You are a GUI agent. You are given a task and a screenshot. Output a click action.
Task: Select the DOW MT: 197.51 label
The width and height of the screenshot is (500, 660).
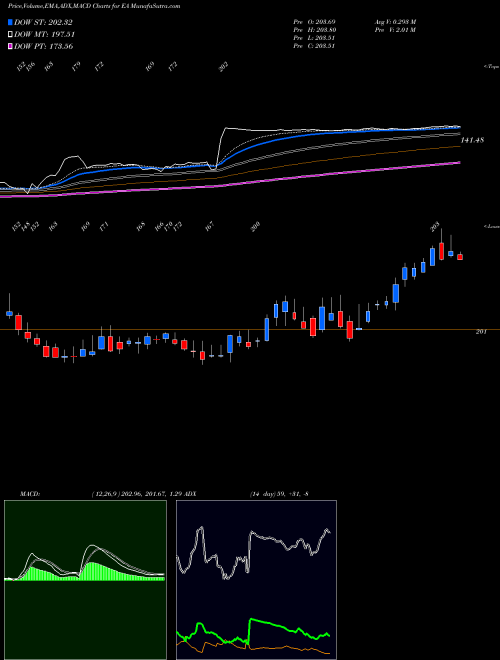pos(44,34)
